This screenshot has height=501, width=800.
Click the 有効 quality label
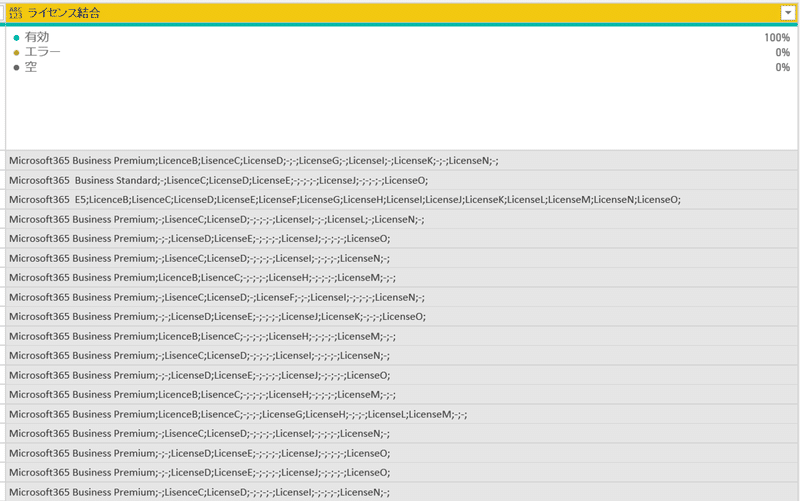pyautogui.click(x=37, y=37)
